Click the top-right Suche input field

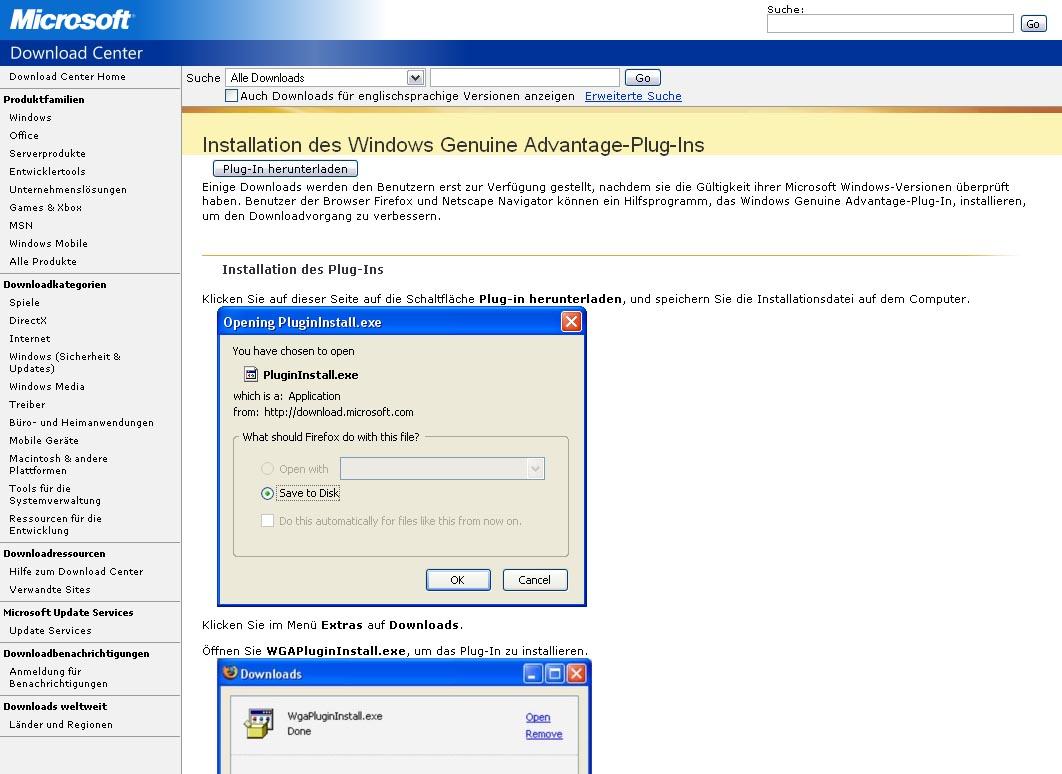click(x=889, y=24)
